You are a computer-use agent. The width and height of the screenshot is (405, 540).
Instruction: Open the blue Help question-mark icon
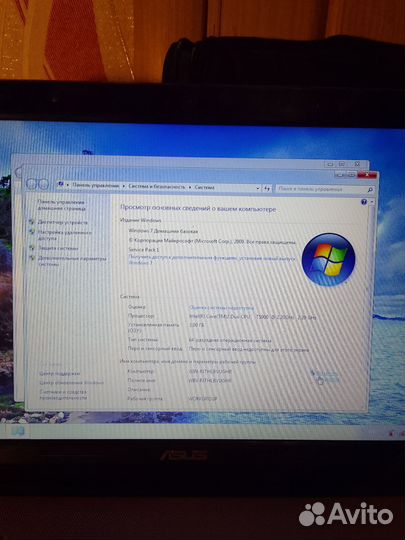click(x=364, y=202)
